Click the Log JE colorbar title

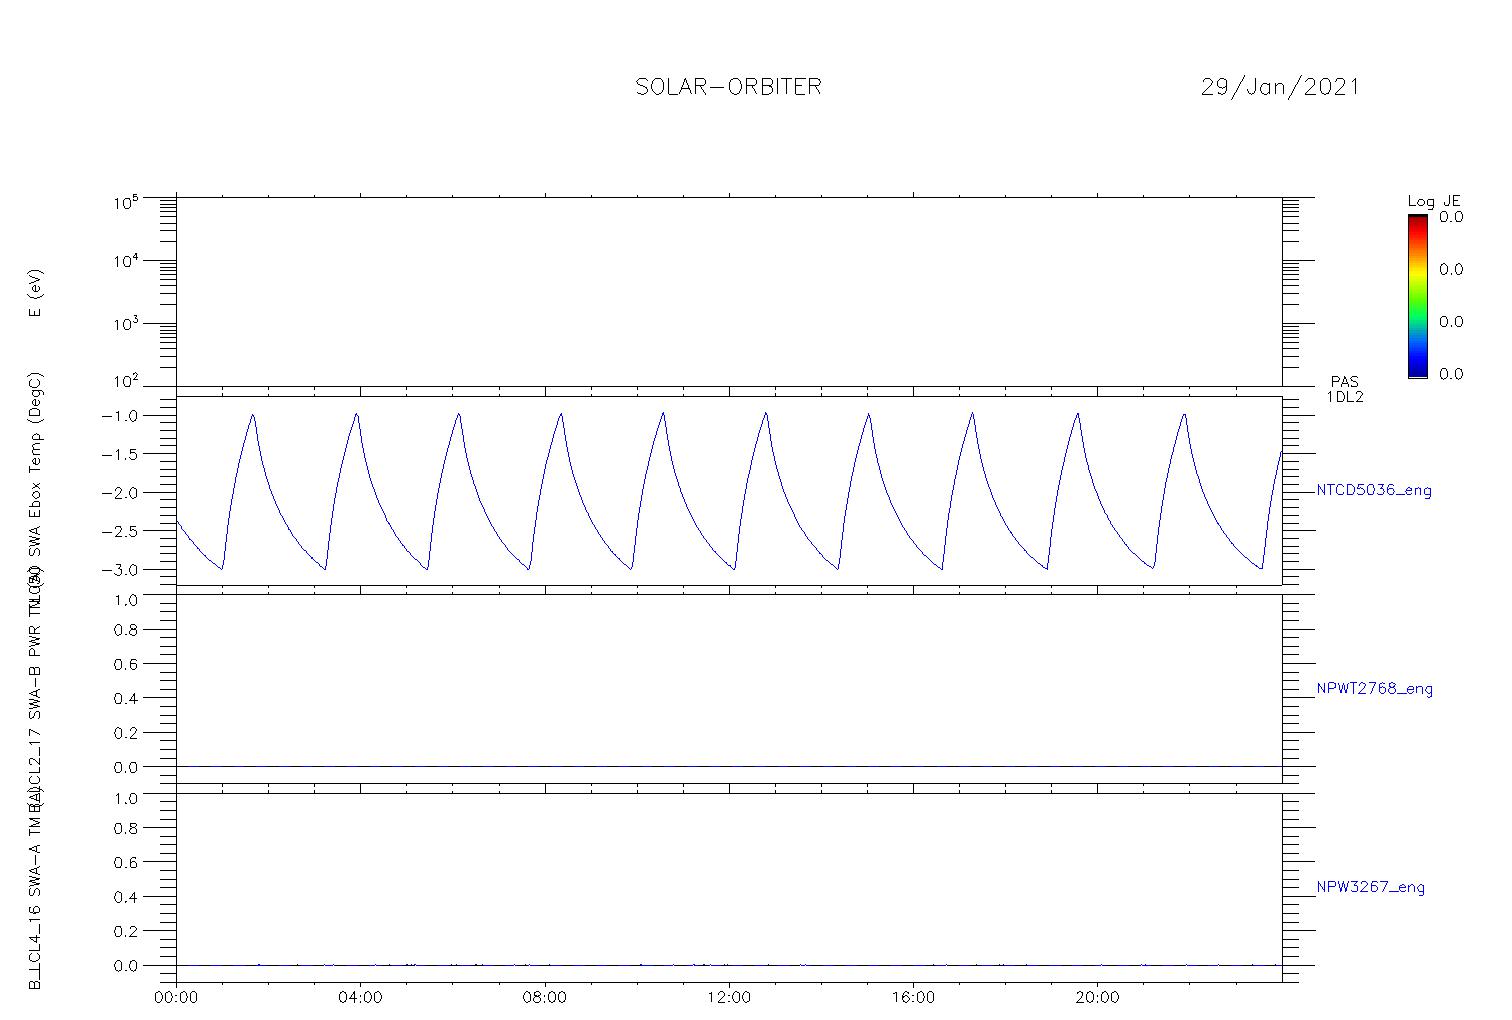(1433, 201)
